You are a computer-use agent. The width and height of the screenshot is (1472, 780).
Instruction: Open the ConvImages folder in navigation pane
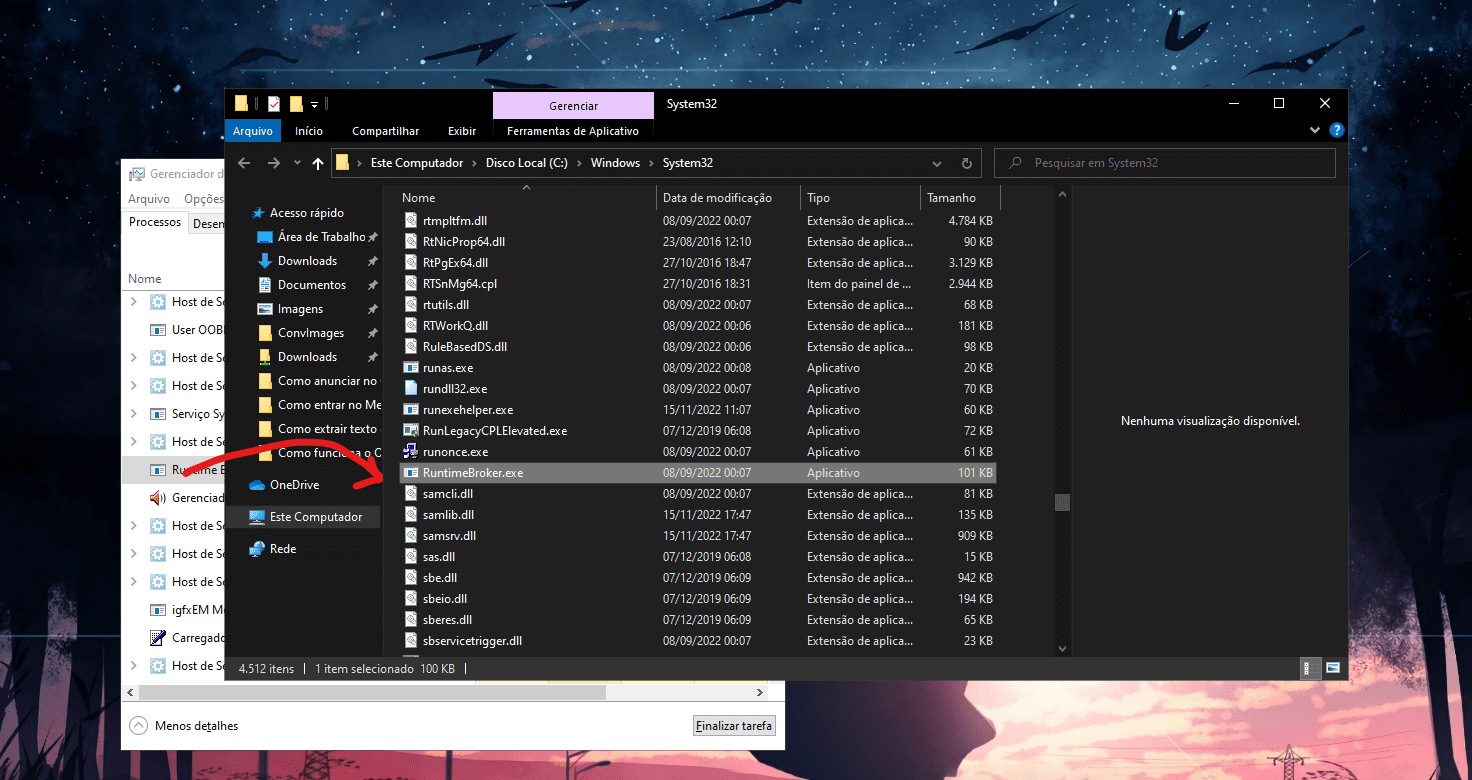coord(310,333)
